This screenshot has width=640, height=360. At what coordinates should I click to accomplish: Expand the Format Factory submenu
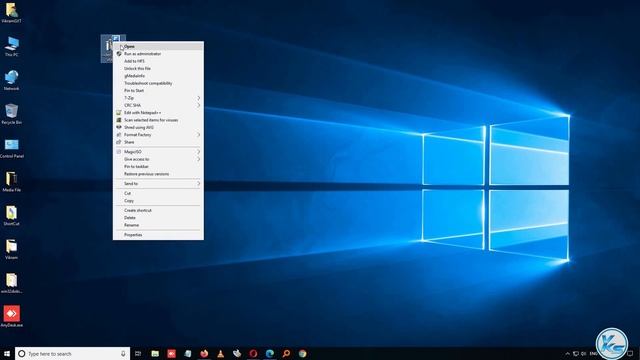click(158, 135)
